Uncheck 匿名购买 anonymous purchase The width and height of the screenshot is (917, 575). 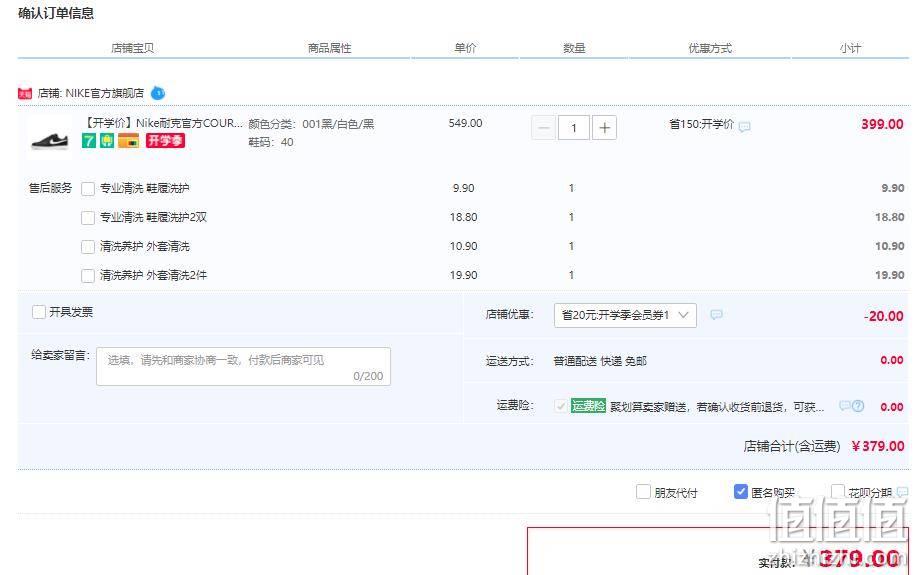click(741, 491)
